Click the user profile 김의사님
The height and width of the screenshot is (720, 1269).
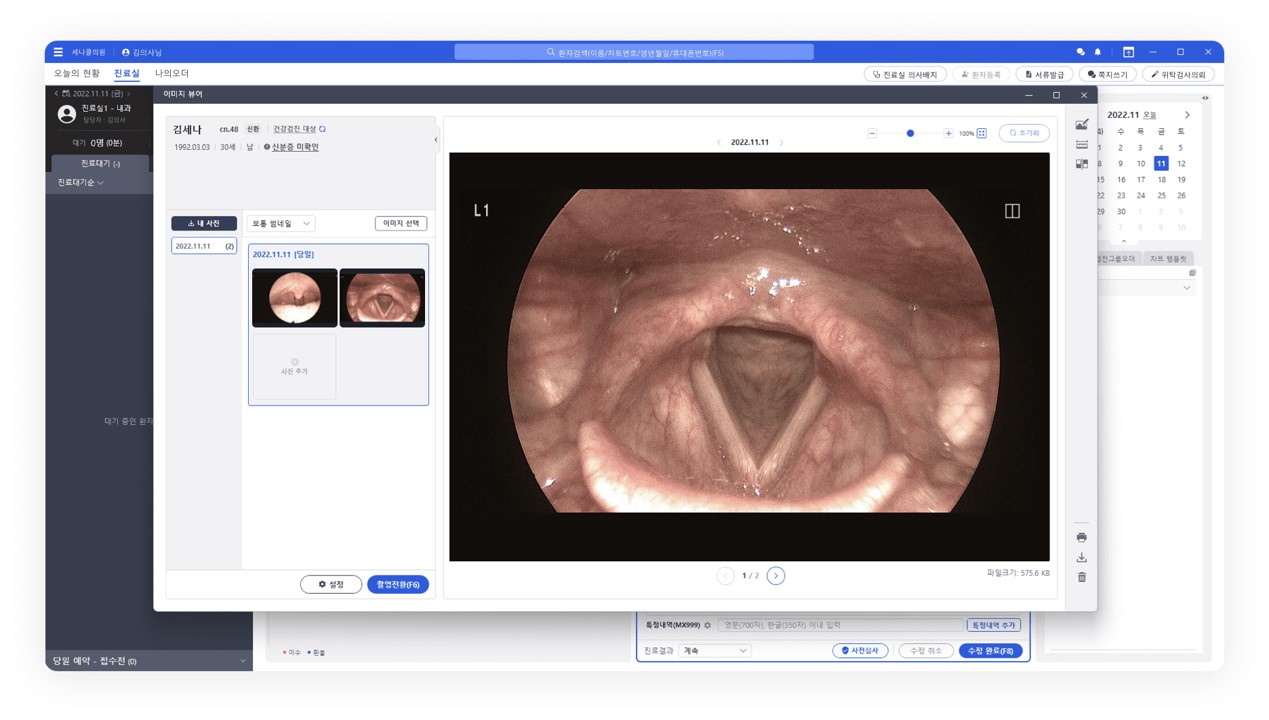(x=142, y=52)
